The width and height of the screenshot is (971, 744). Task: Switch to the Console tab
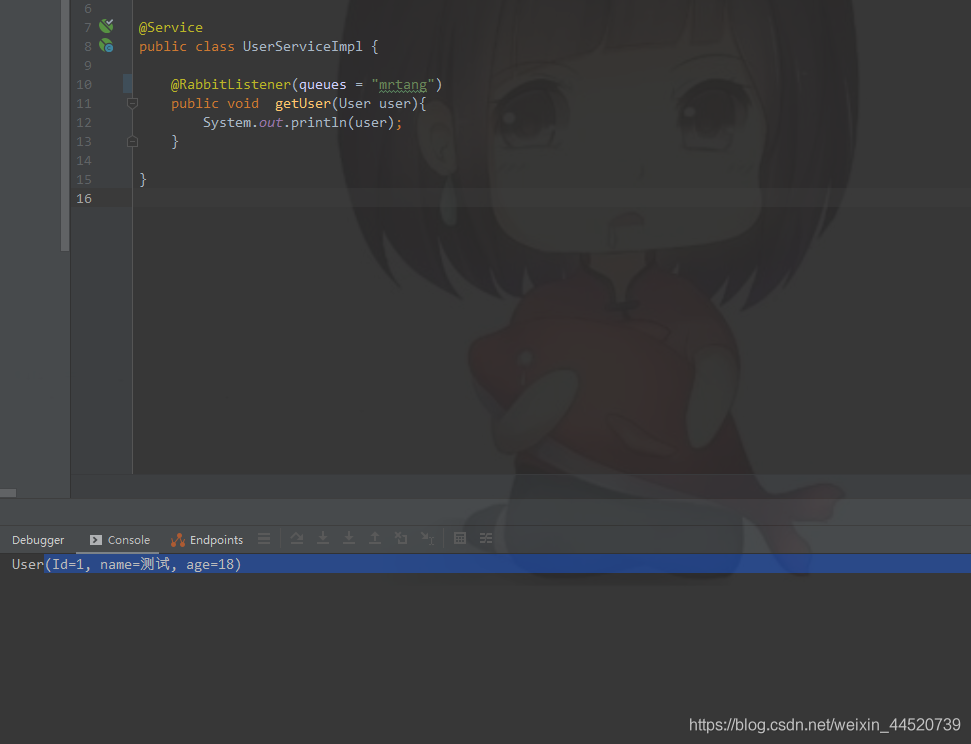point(120,540)
